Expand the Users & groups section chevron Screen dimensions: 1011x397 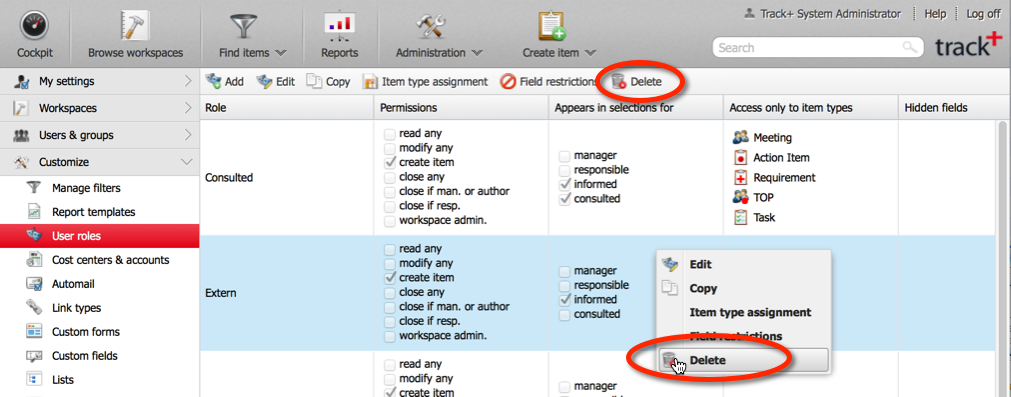(x=188, y=135)
